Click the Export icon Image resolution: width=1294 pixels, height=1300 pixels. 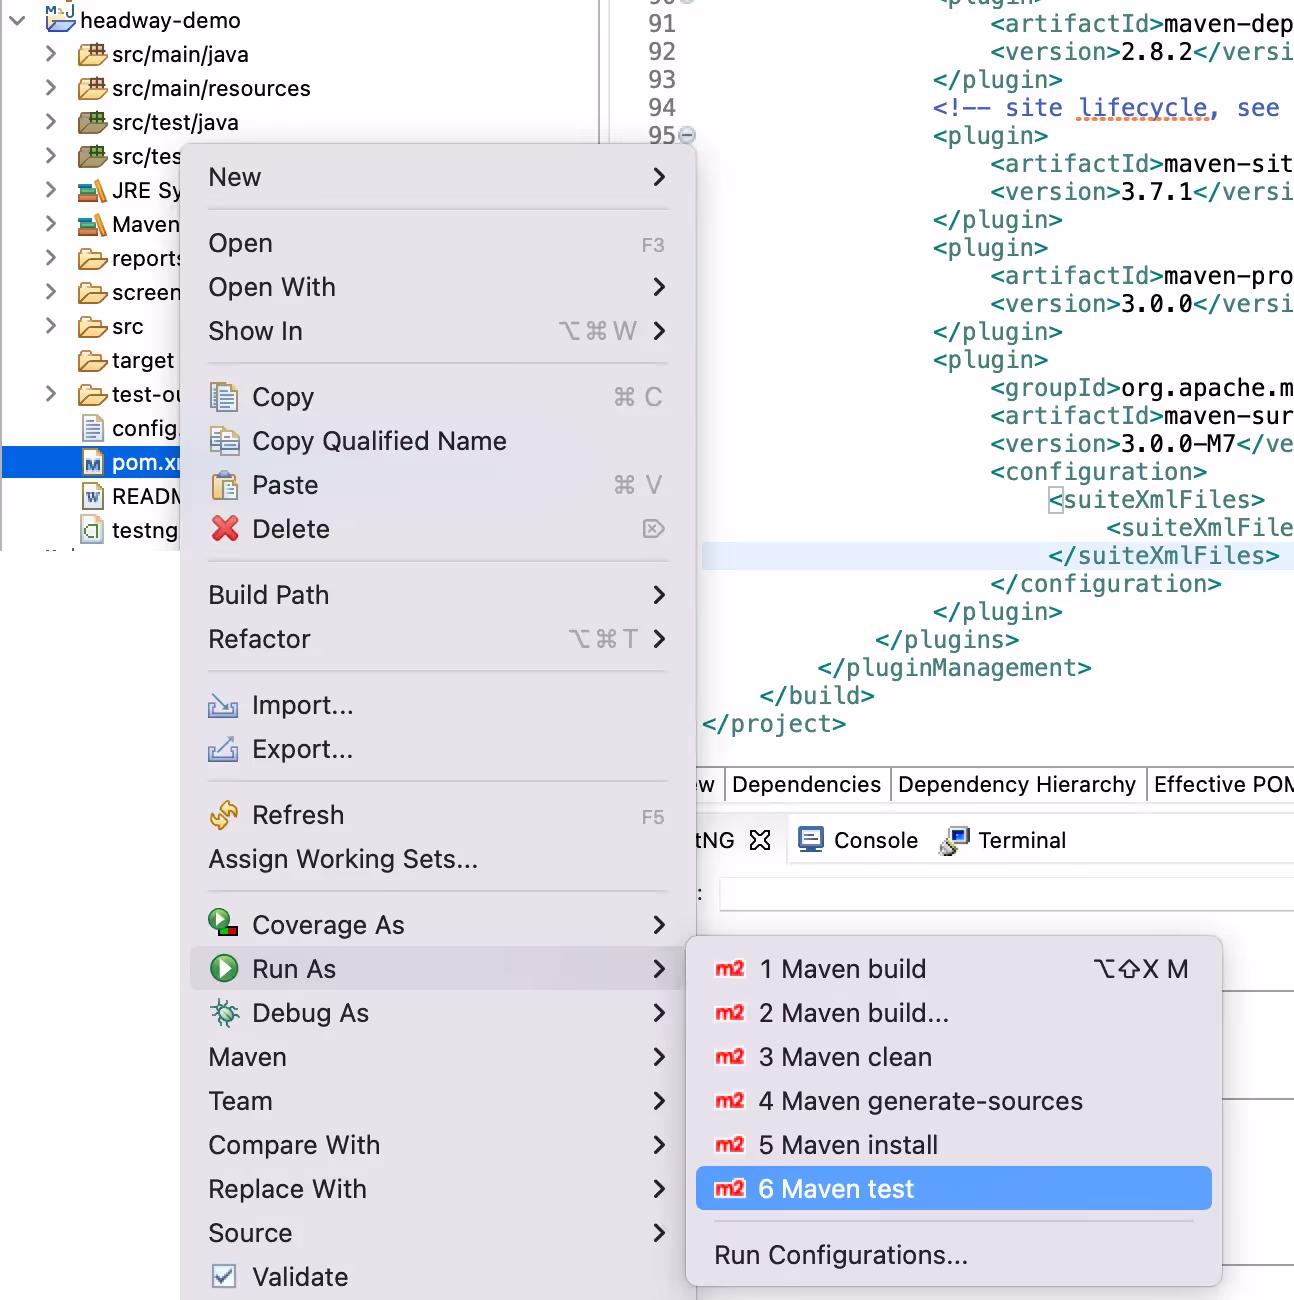(223, 749)
